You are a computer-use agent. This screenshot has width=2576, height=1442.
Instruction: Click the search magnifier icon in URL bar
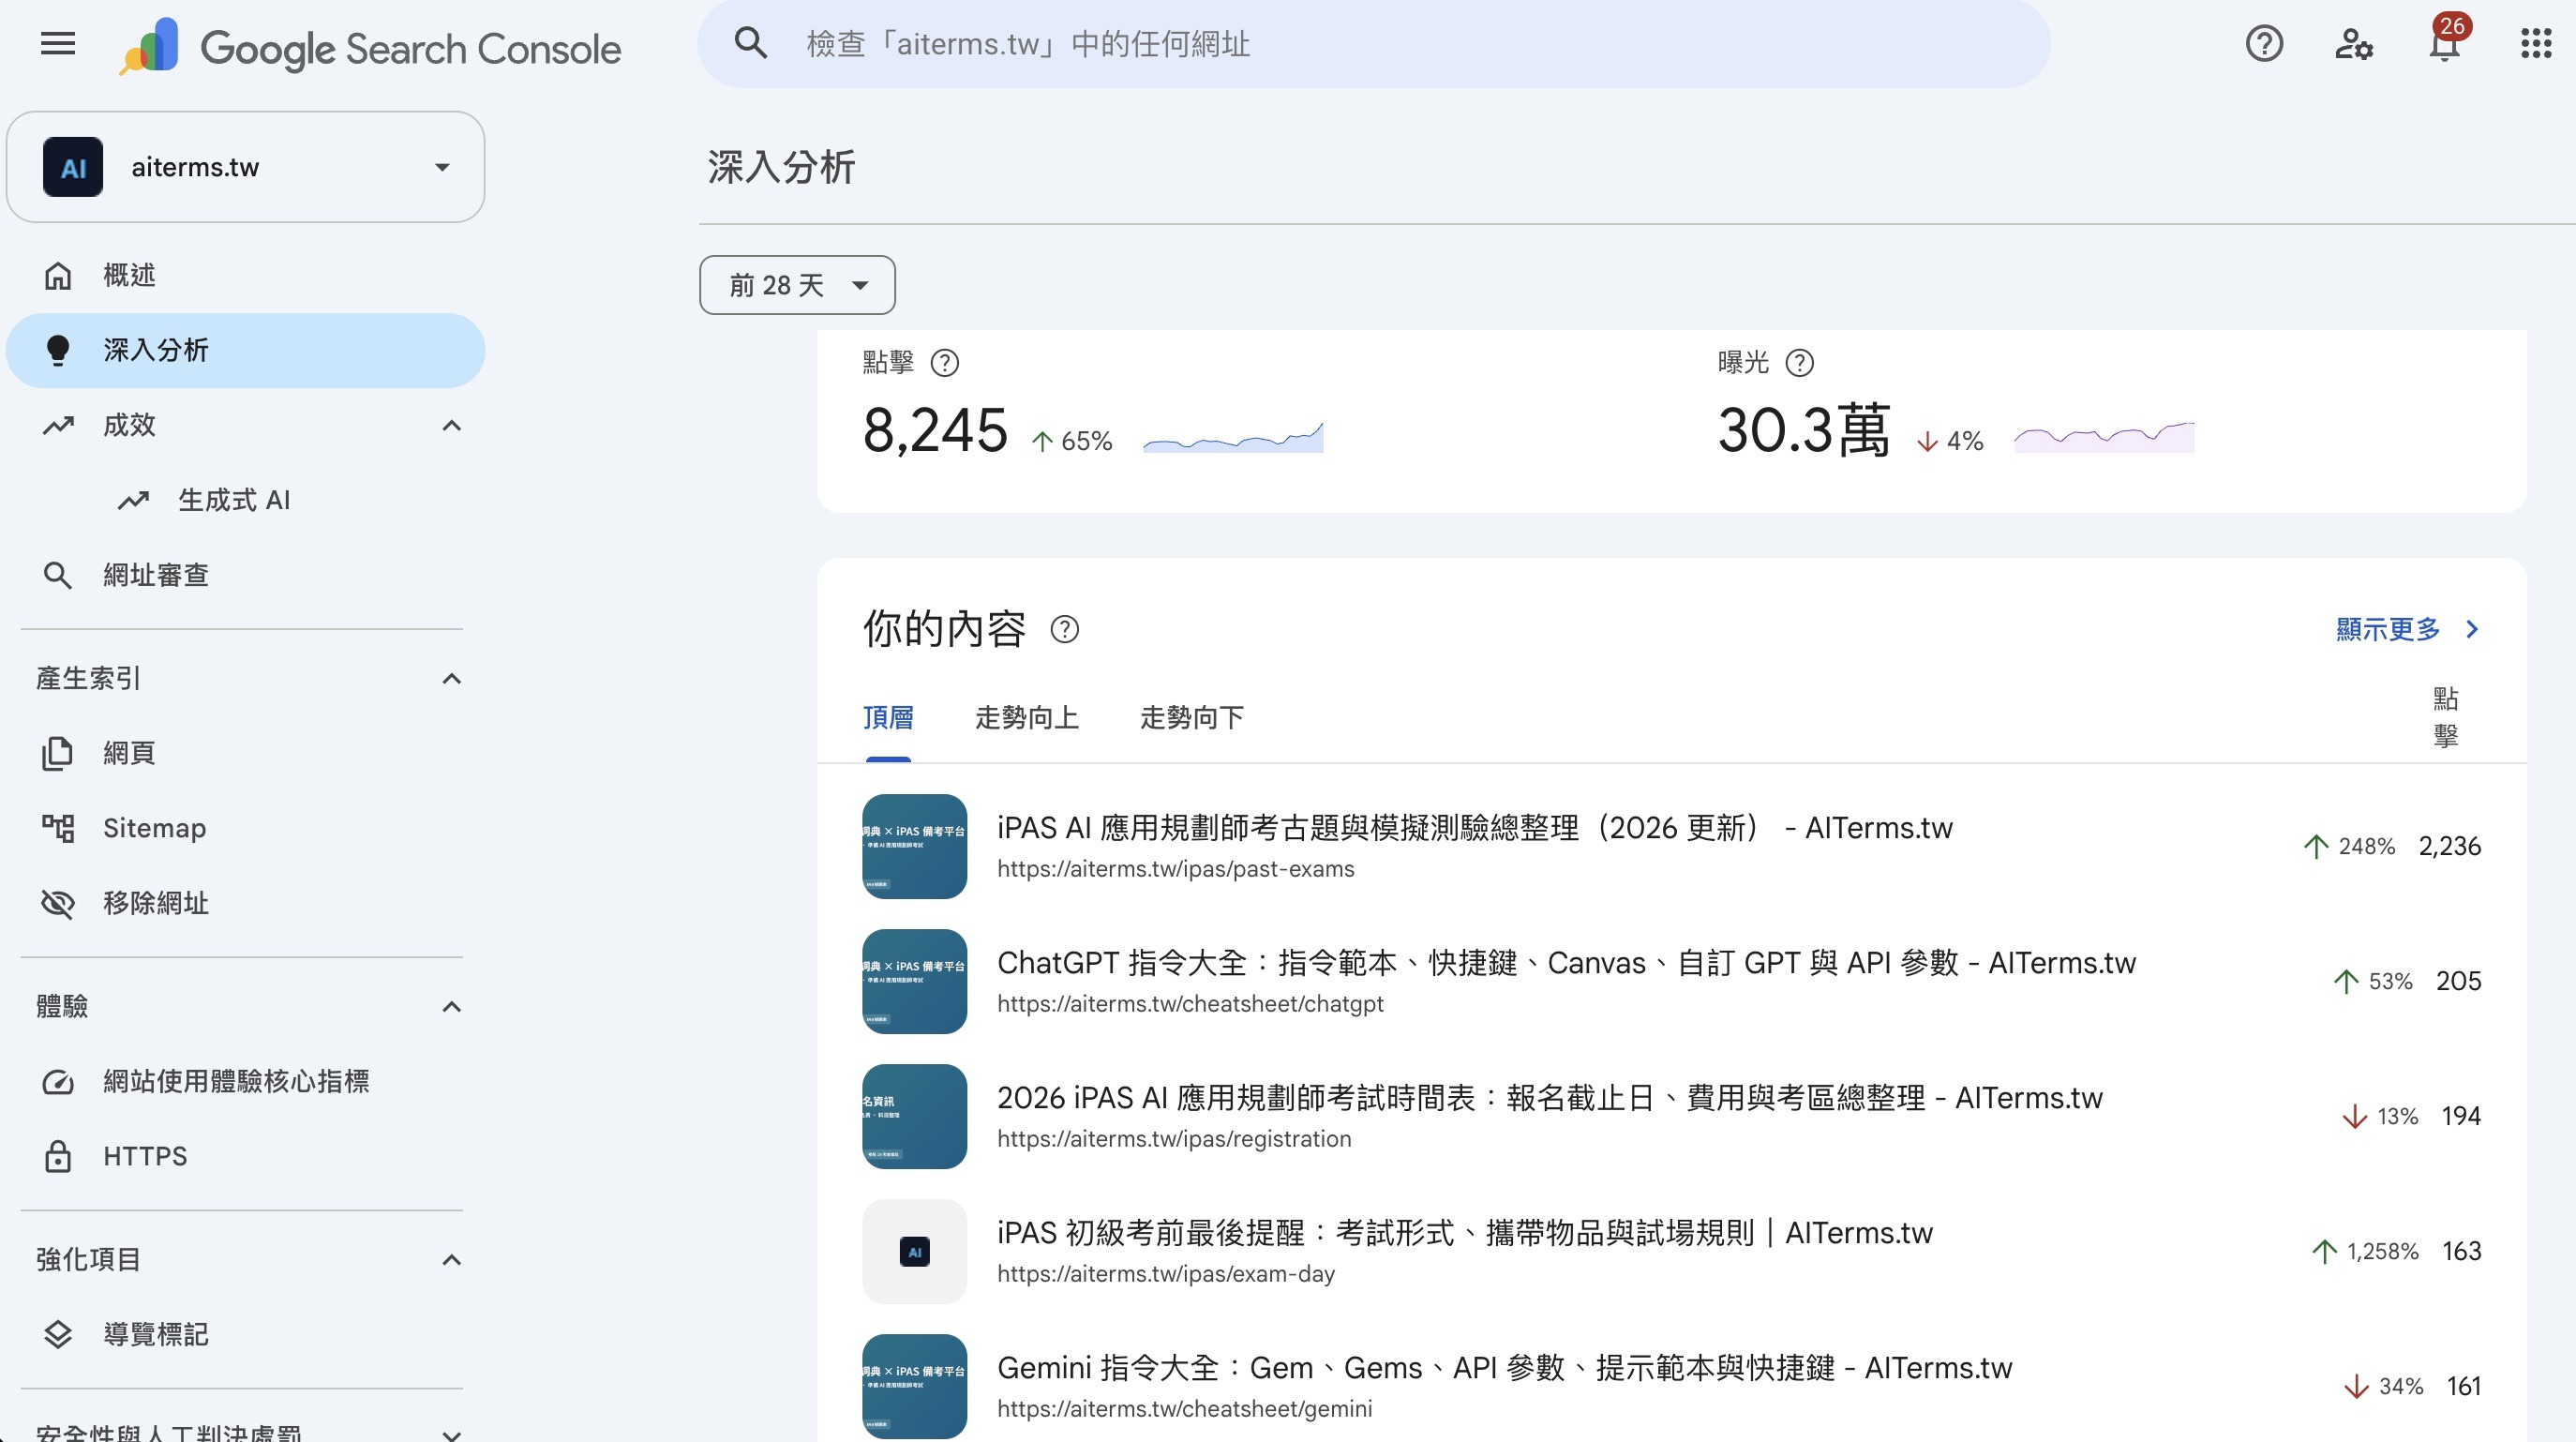750,43
